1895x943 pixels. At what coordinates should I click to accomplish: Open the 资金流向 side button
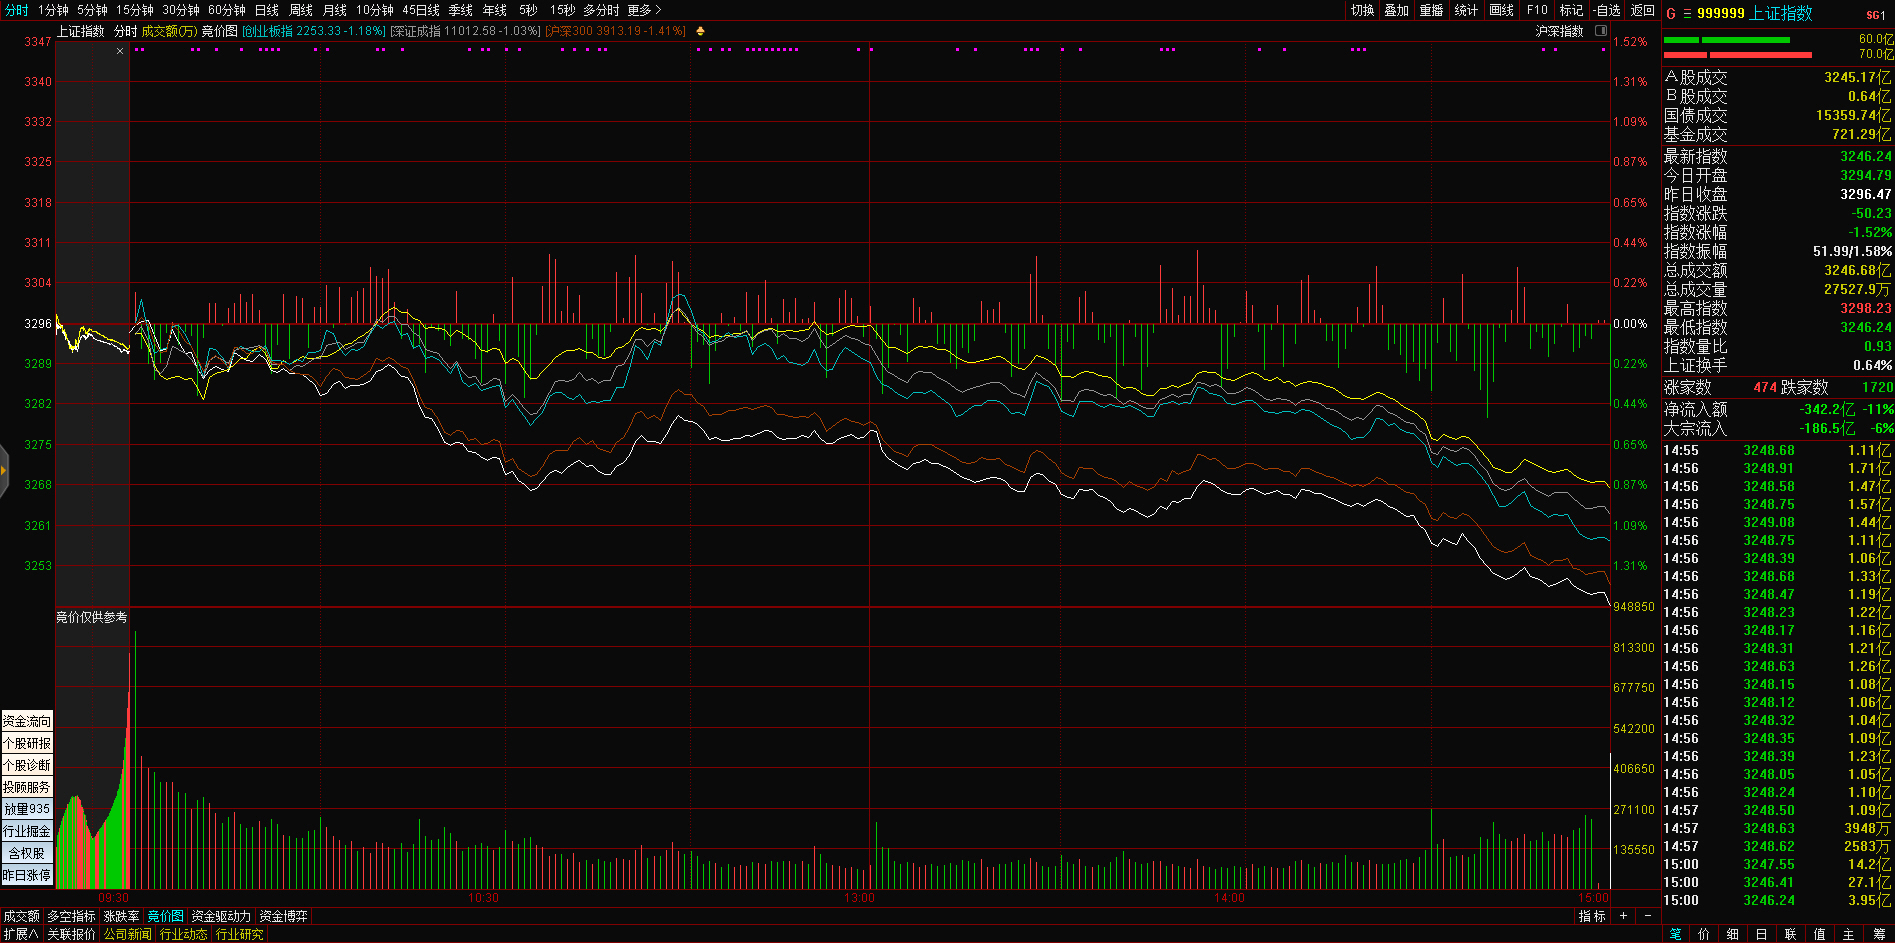coord(27,721)
